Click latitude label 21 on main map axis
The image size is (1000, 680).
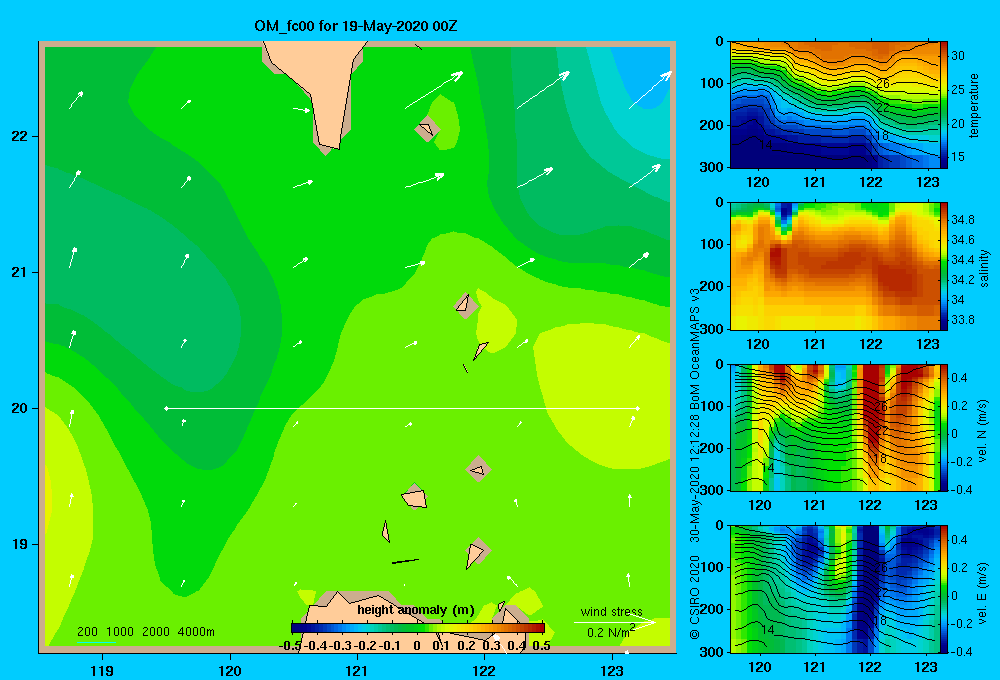tap(20, 272)
